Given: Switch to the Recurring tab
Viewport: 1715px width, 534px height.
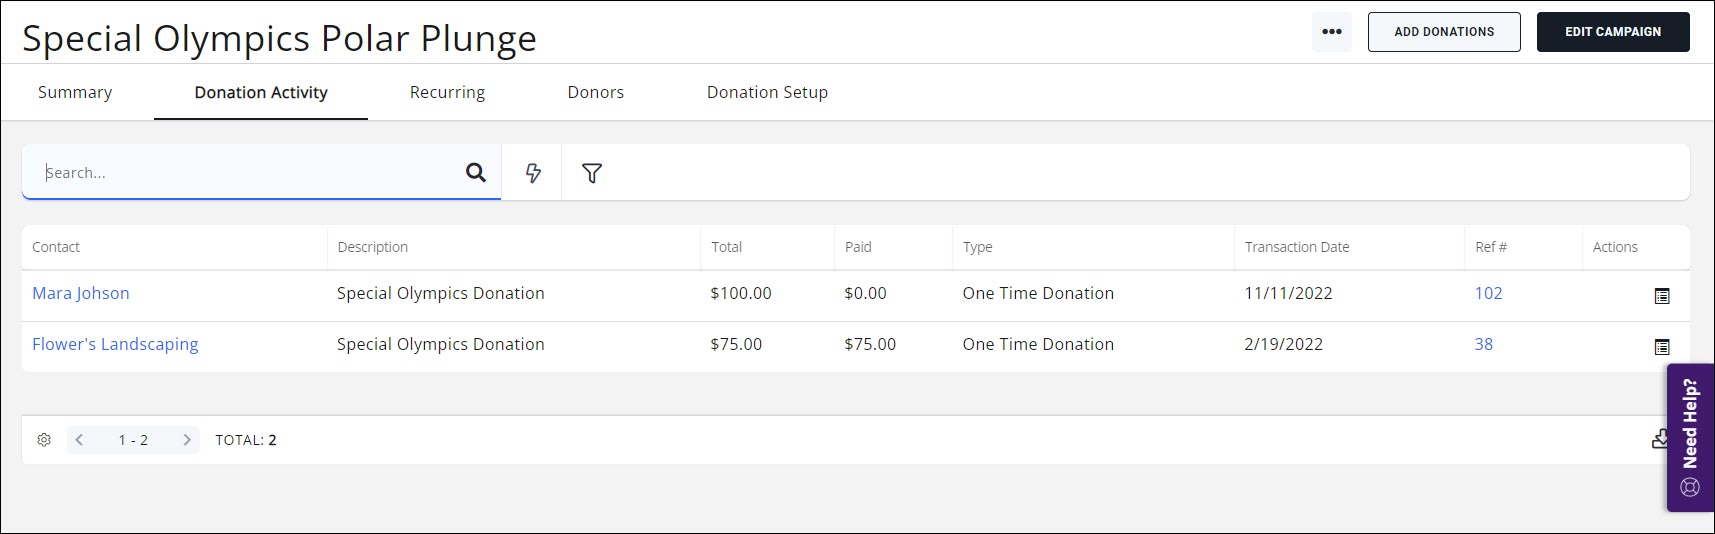Looking at the screenshot, I should 447,92.
